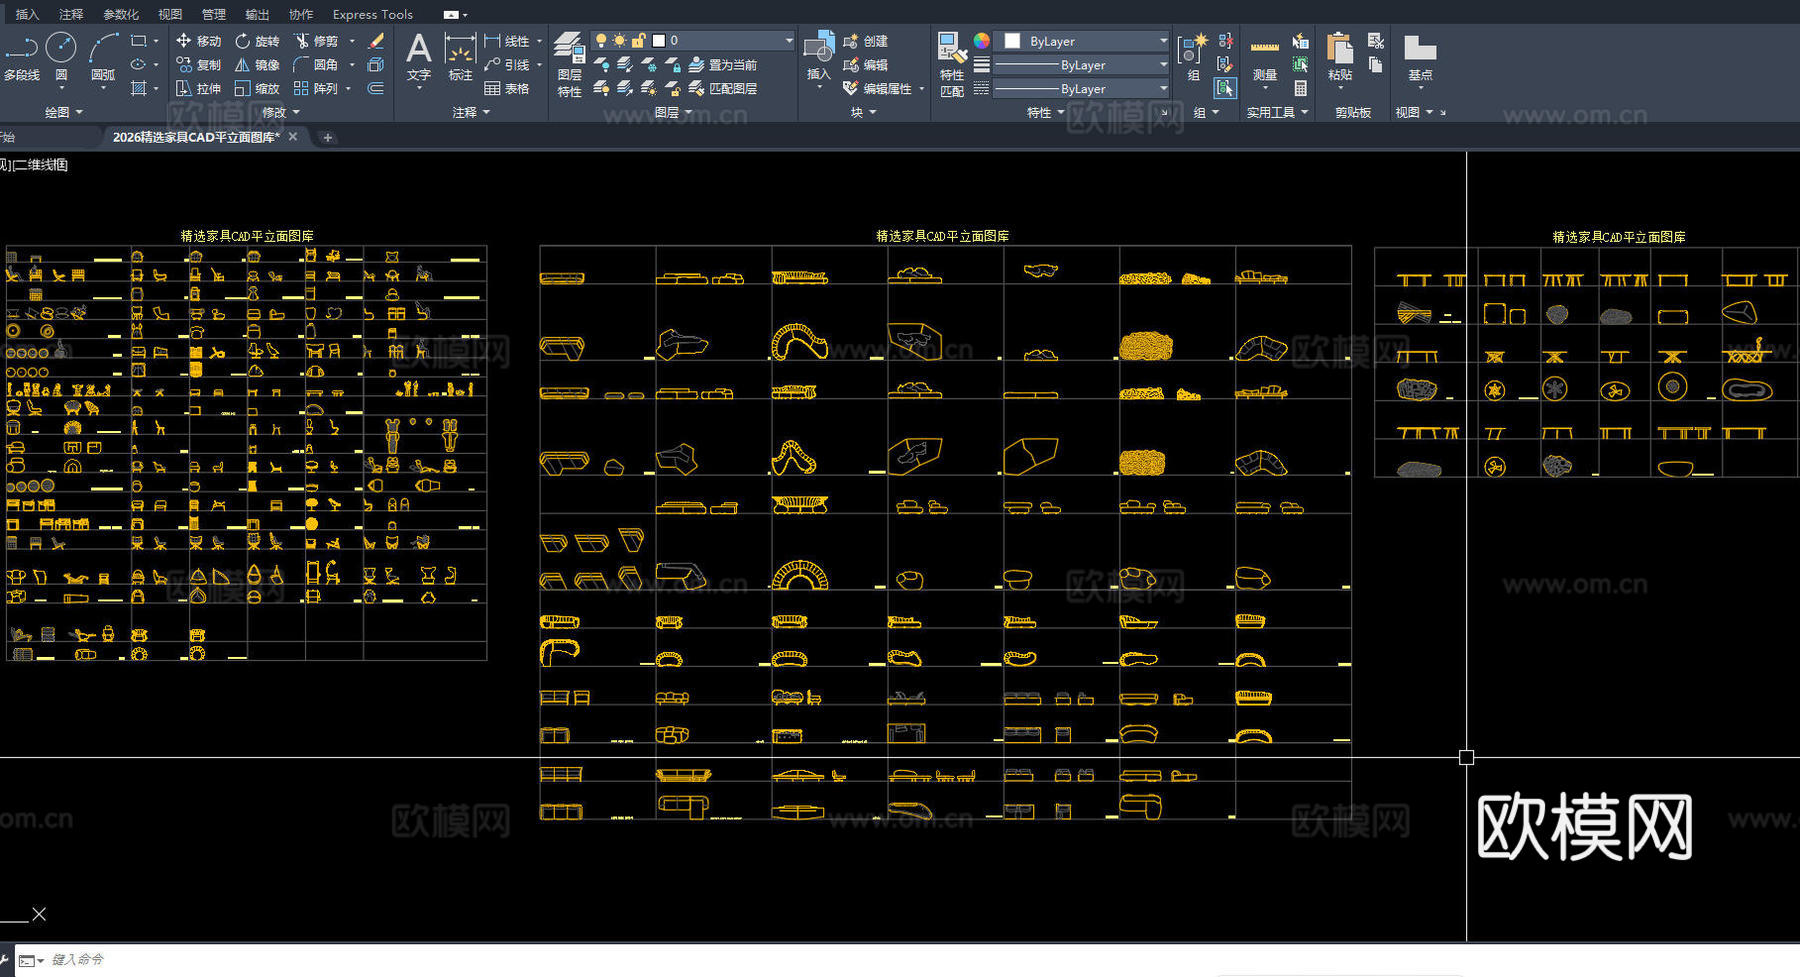This screenshot has width=1800, height=977.
Task: Use the Mirror (镜像) command
Action: click(257, 65)
